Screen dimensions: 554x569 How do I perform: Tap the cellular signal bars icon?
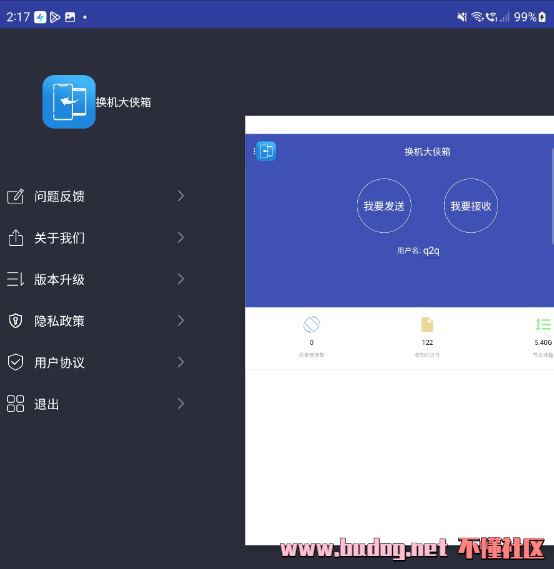click(504, 17)
